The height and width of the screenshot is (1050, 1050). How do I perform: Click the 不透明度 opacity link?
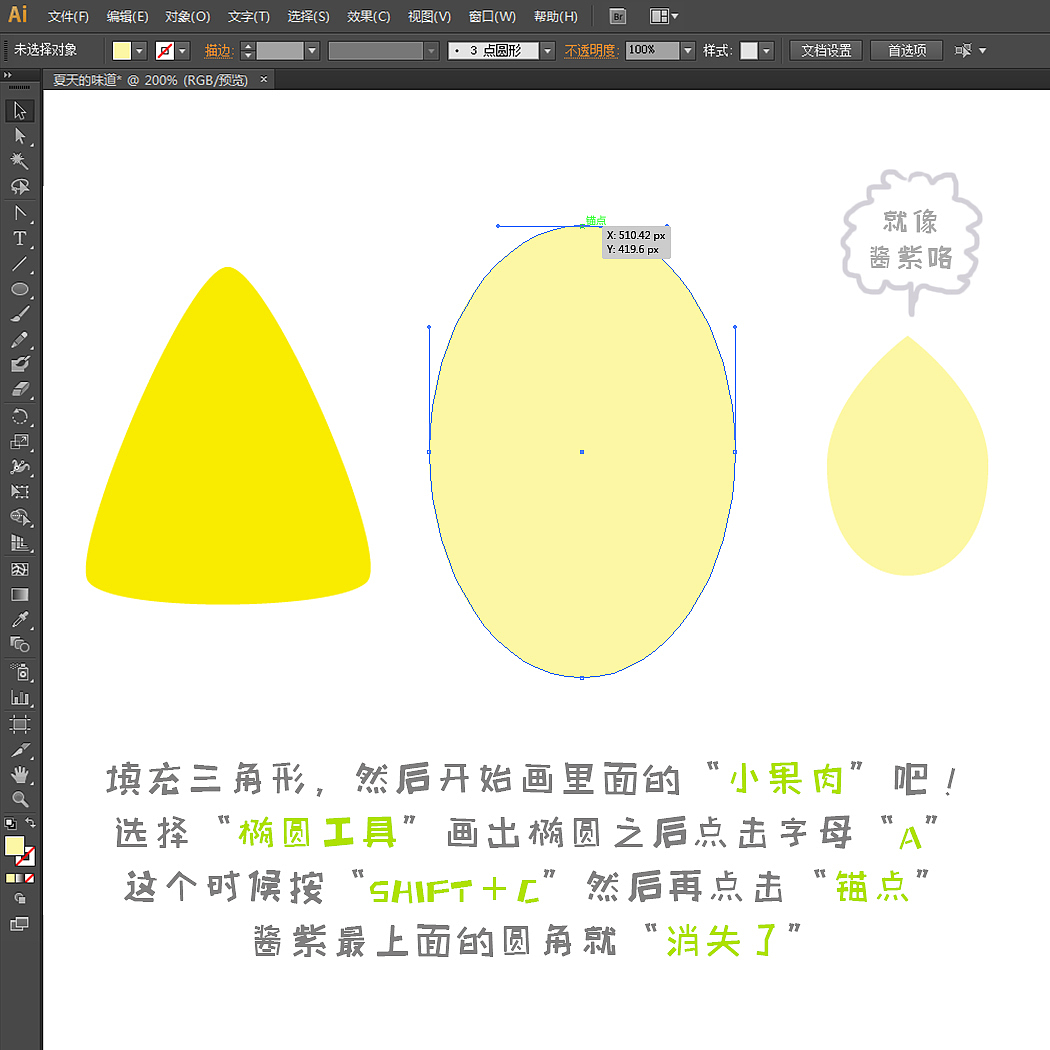coord(591,50)
